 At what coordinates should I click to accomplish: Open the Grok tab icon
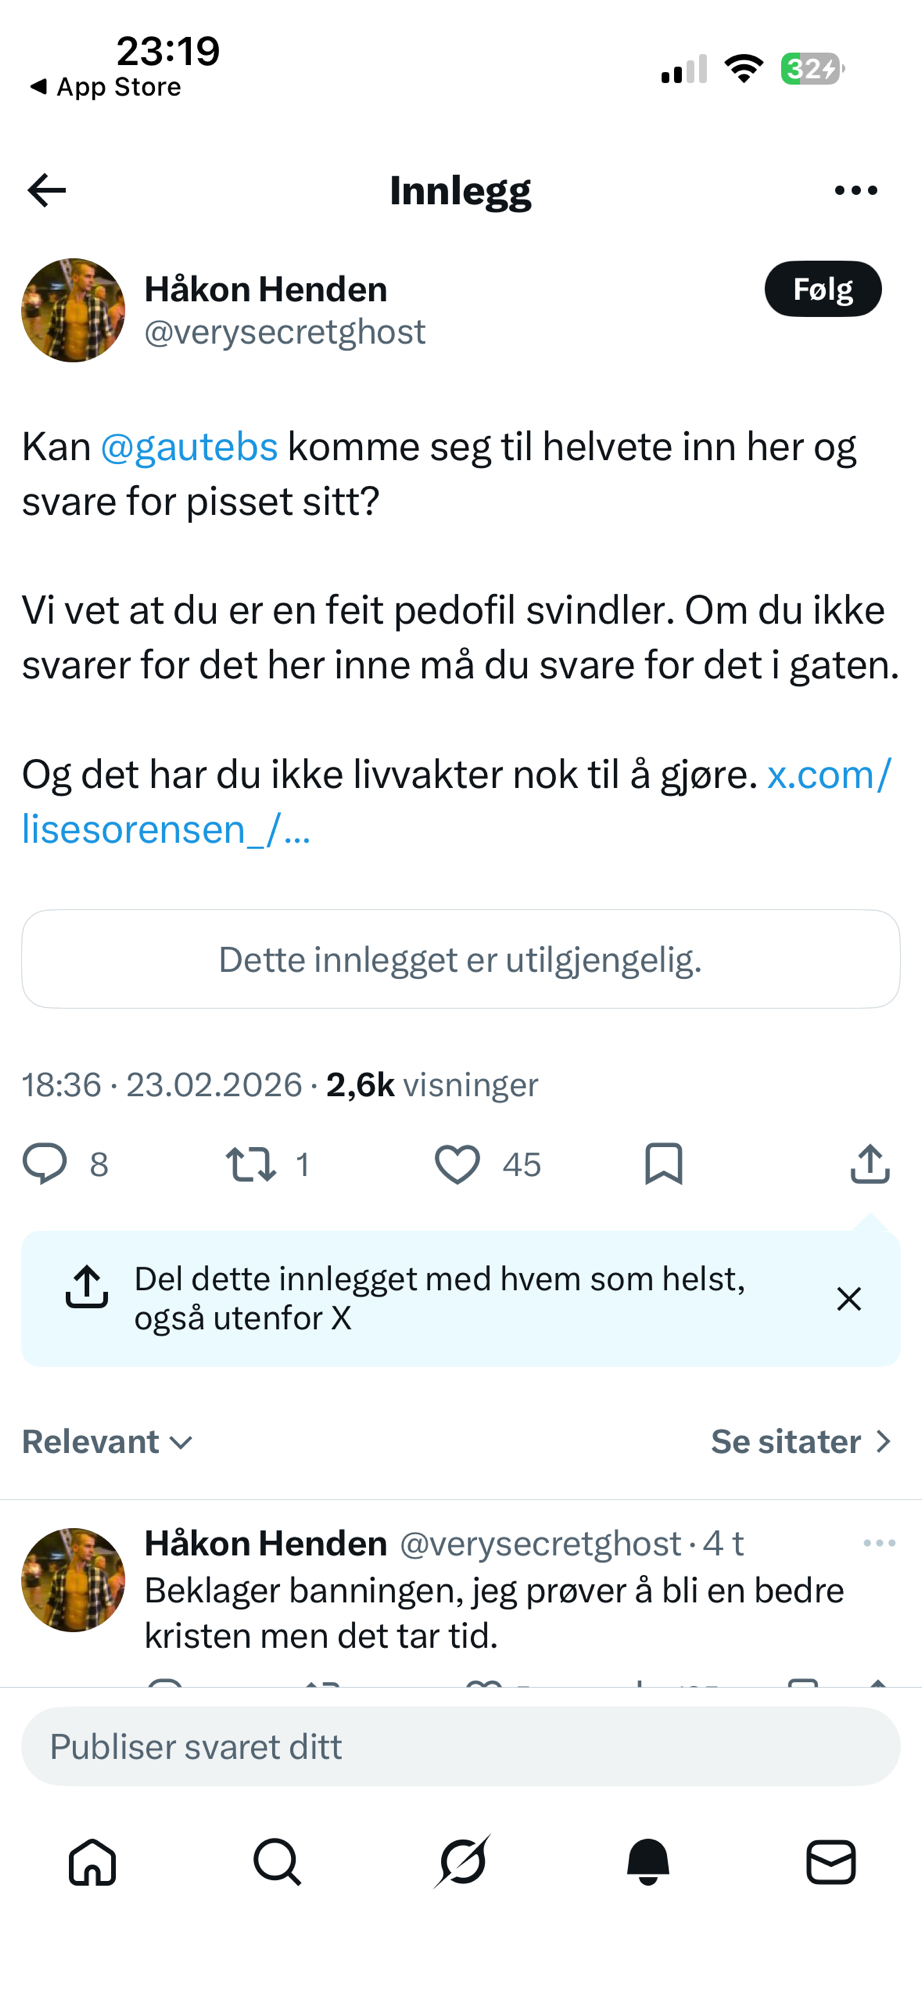463,1862
